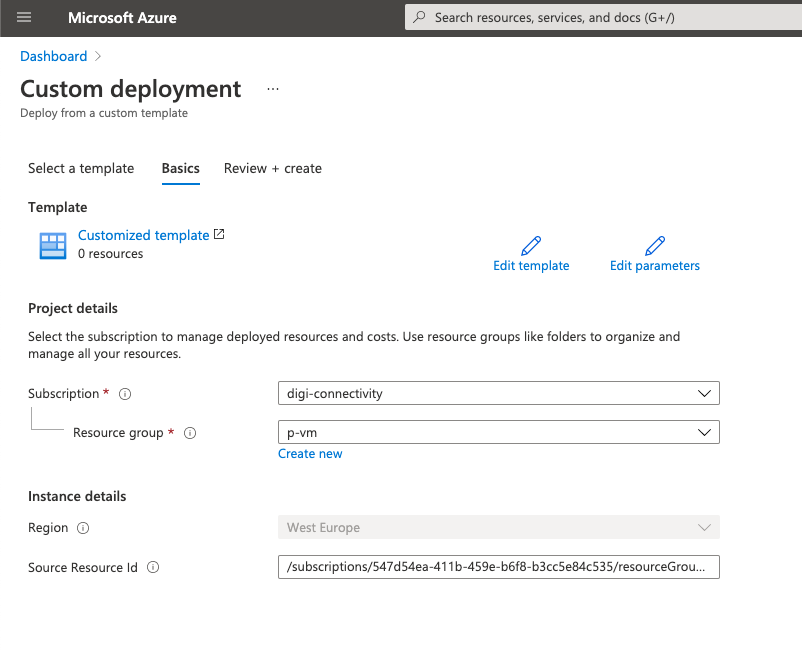The image size is (802, 651).
Task: Show info tooltip for Source Resource Id
Action: pyautogui.click(x=153, y=567)
